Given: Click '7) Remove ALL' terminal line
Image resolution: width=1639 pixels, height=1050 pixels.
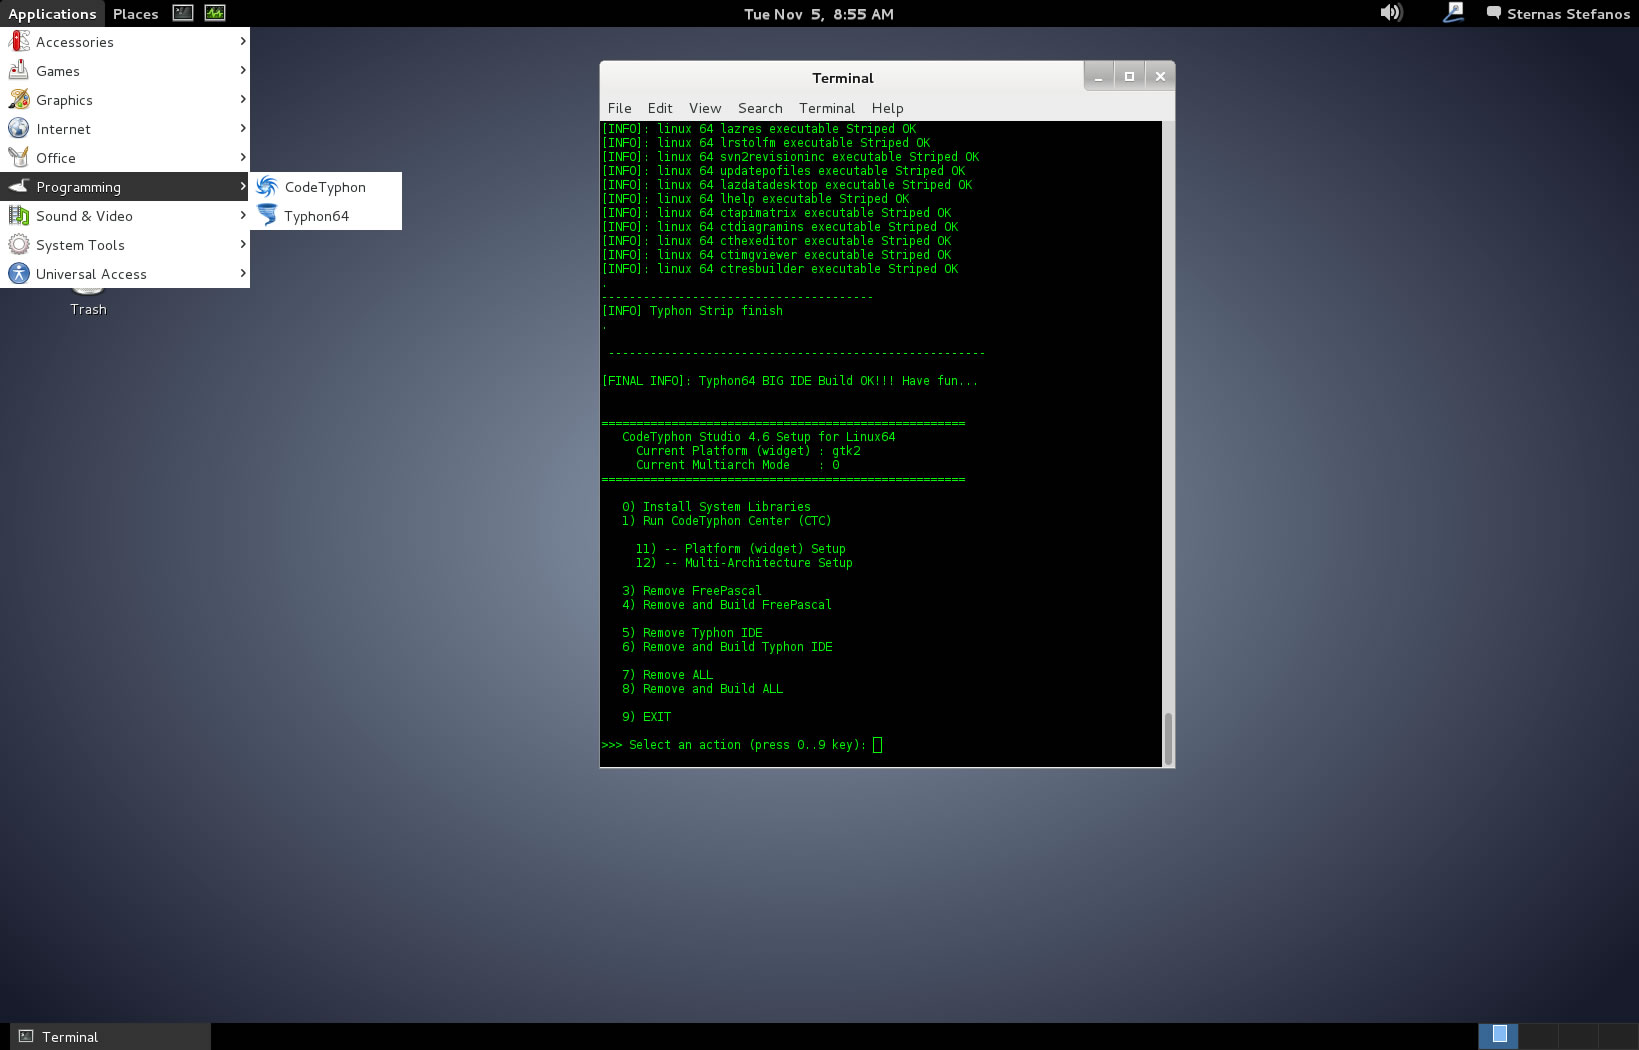Looking at the screenshot, I should tap(667, 675).
